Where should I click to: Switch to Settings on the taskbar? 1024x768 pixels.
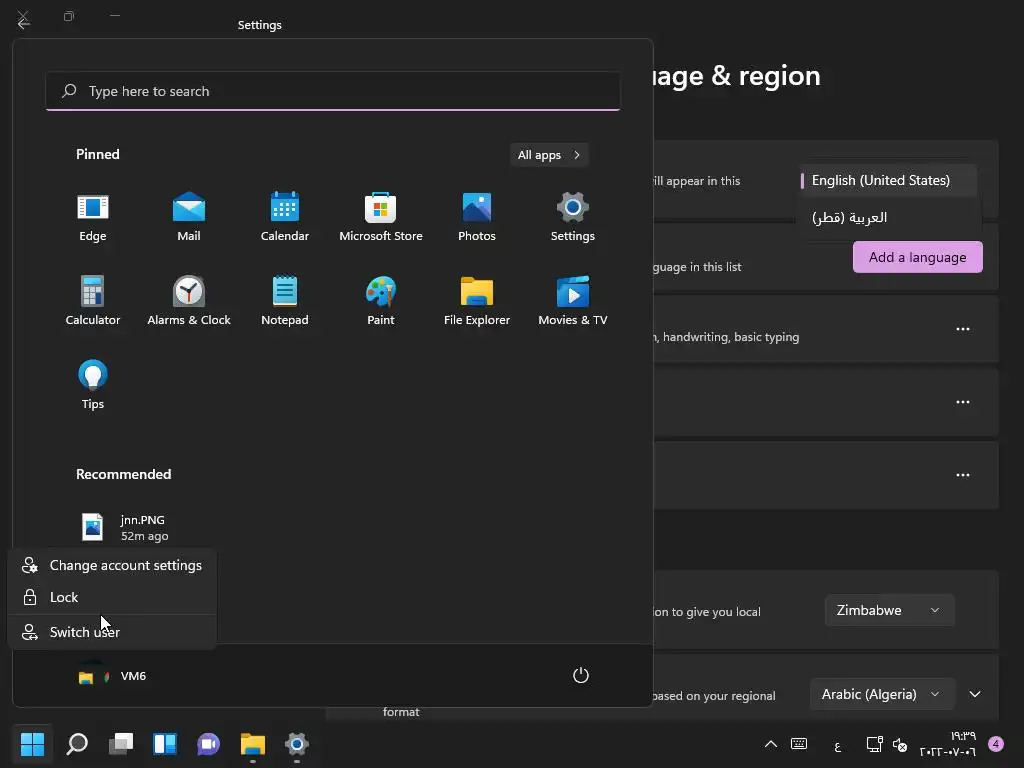point(296,743)
